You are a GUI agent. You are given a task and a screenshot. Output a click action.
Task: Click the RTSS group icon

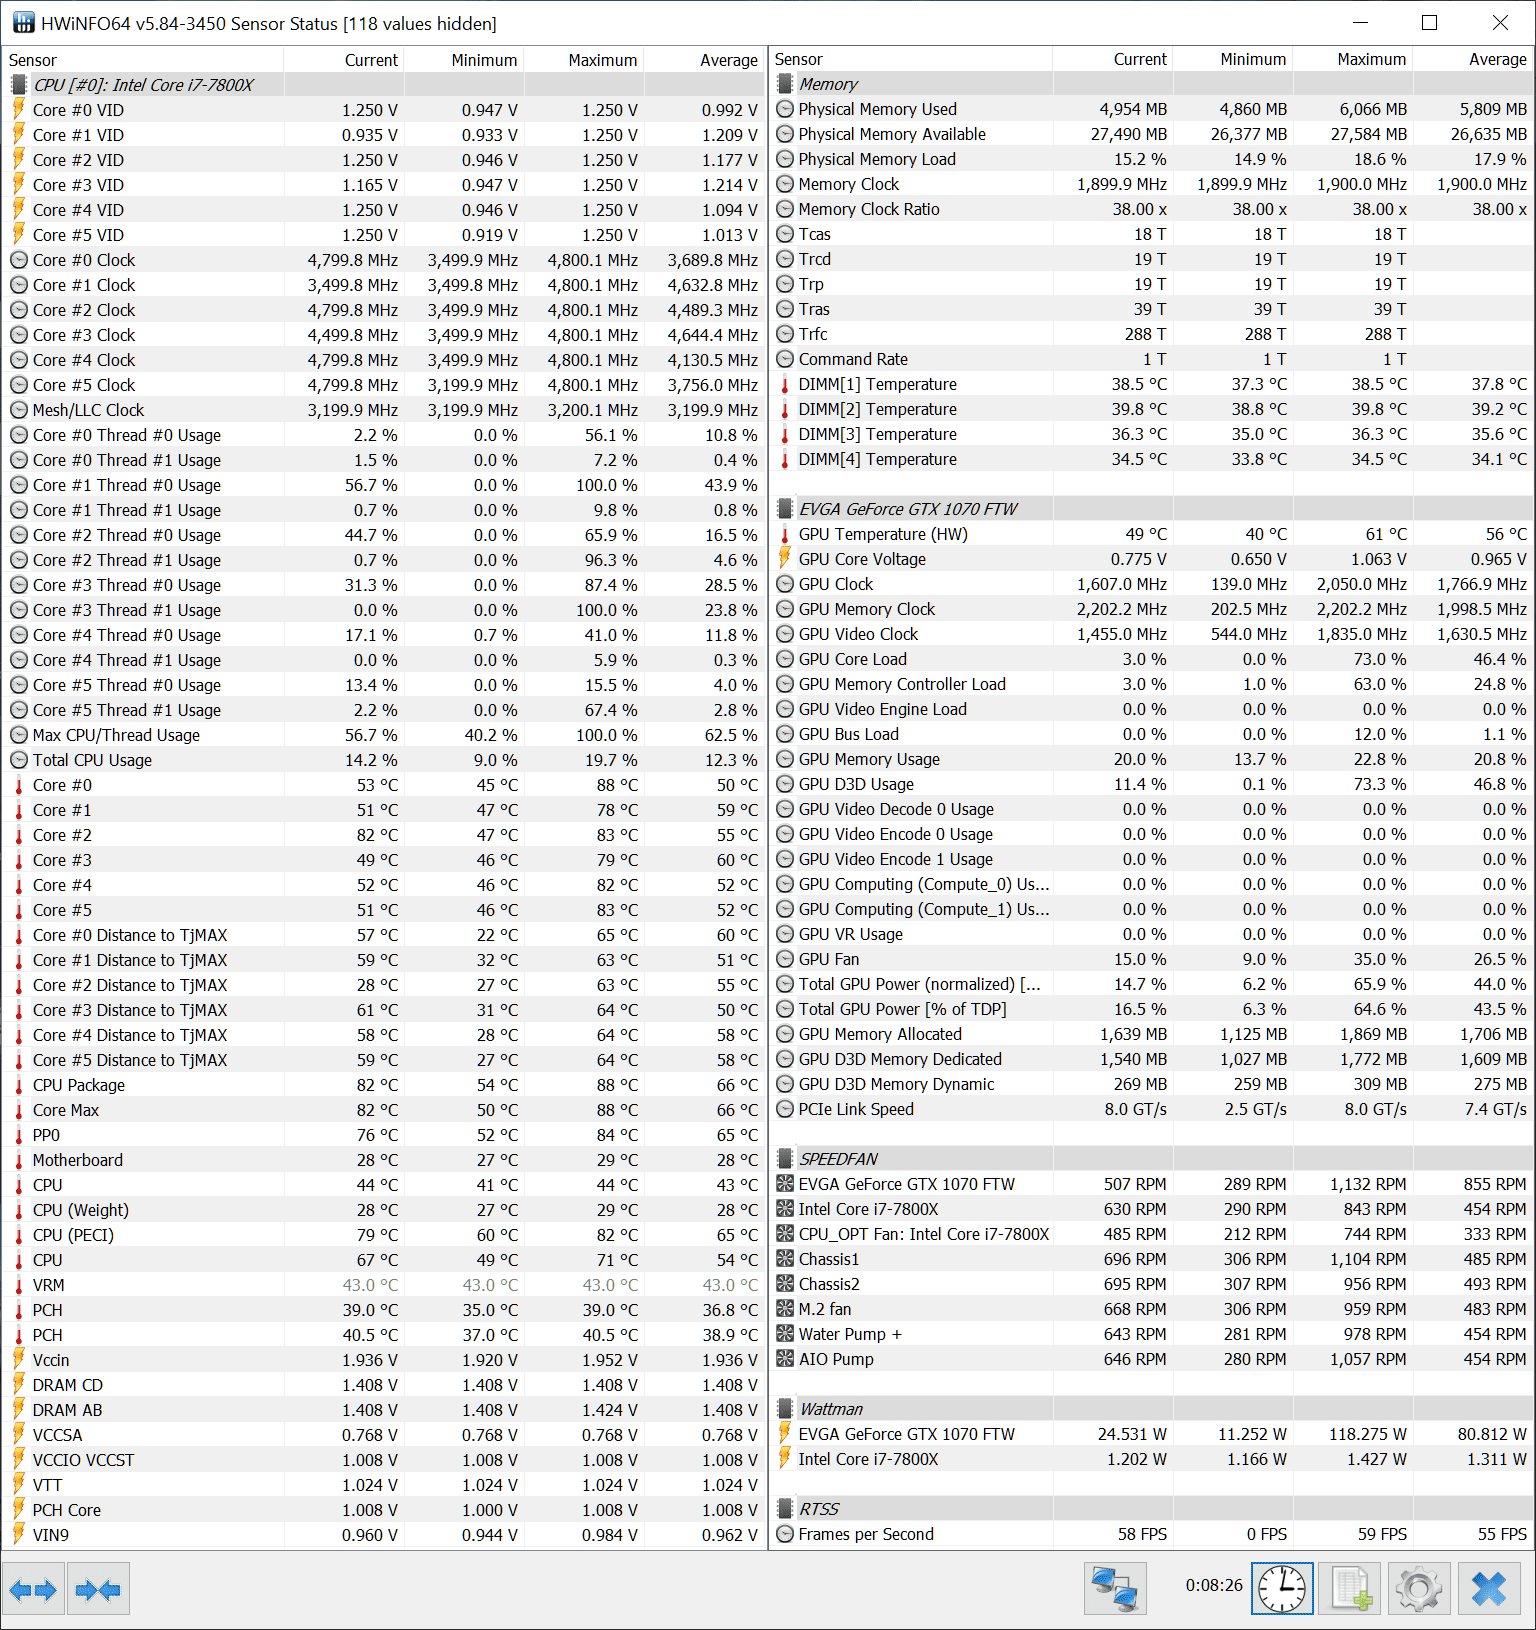pyautogui.click(x=786, y=1509)
